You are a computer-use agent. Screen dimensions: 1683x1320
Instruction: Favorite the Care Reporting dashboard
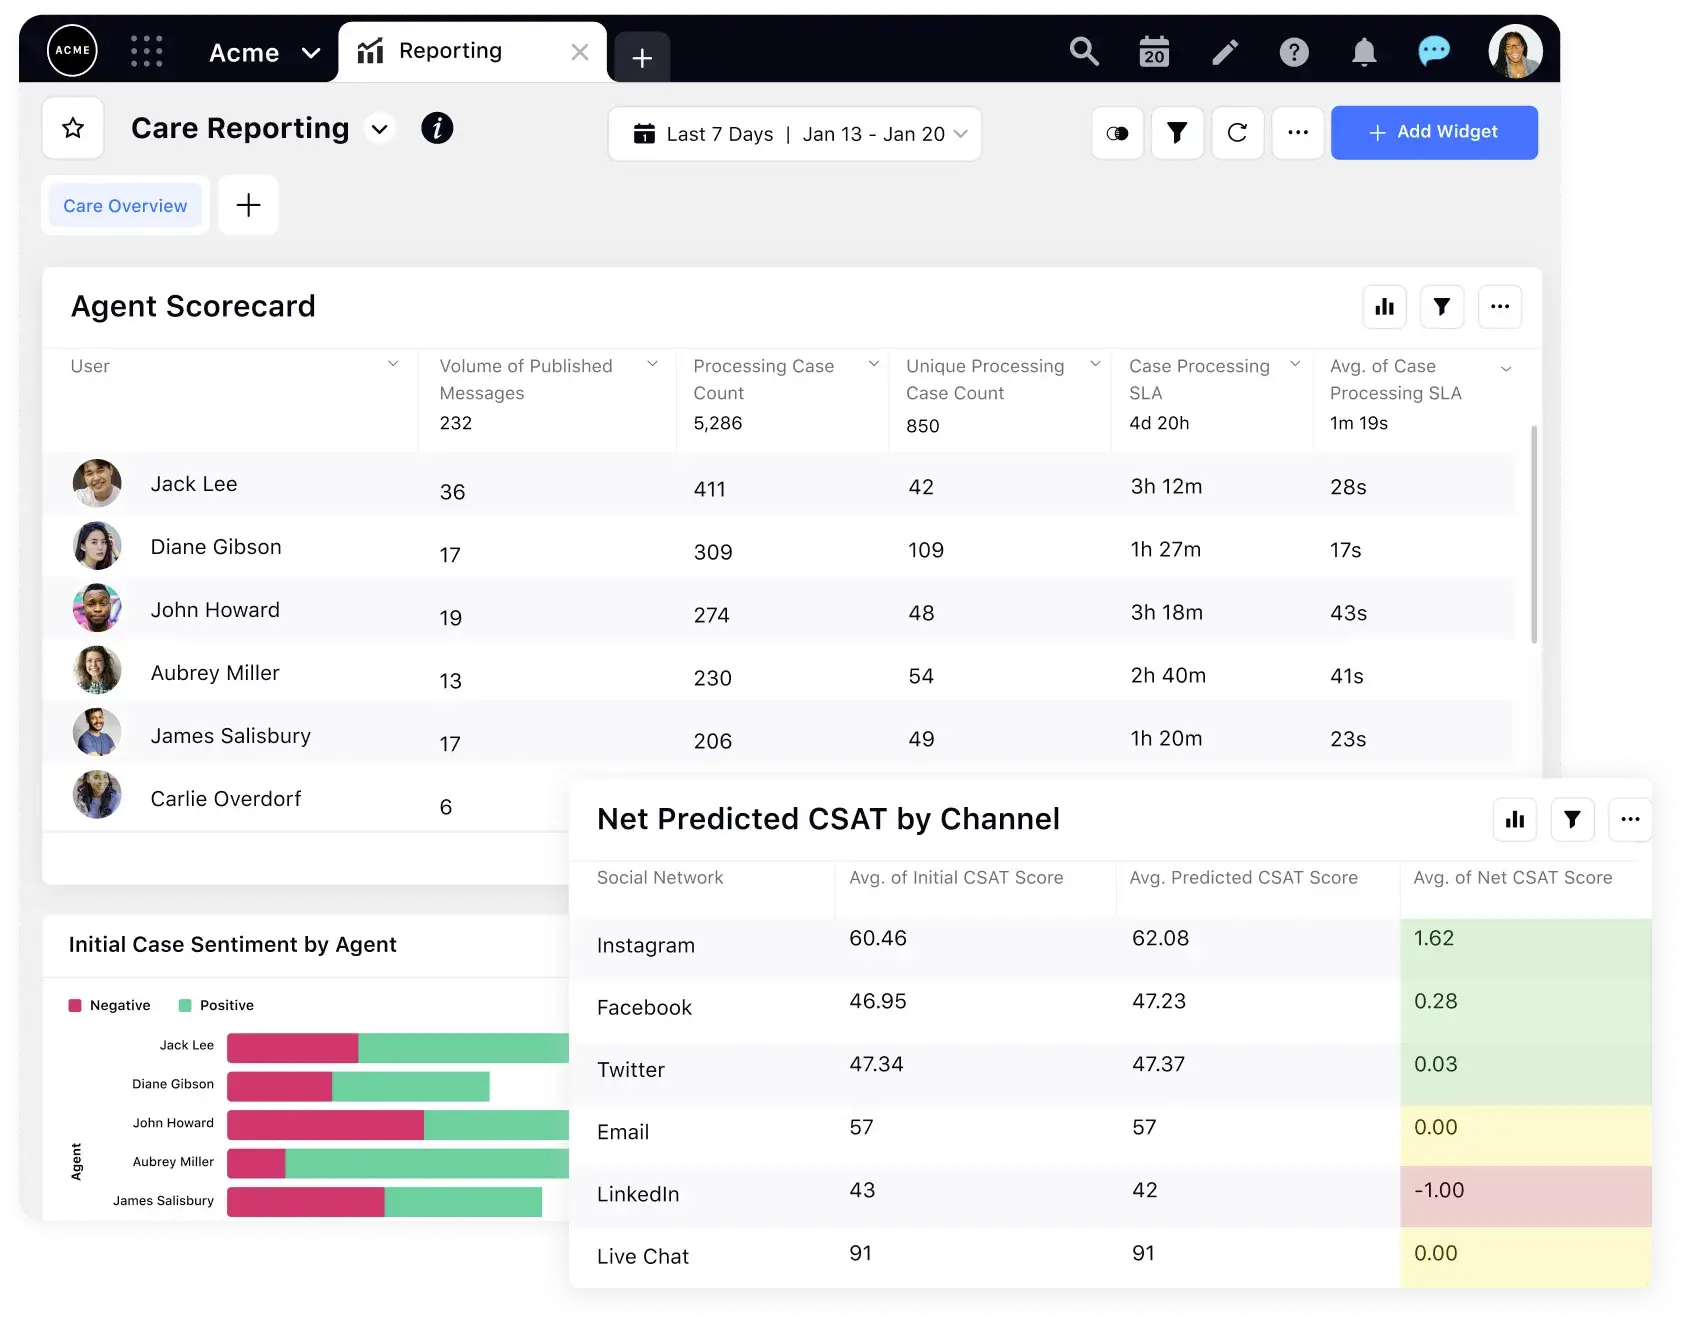pos(72,127)
